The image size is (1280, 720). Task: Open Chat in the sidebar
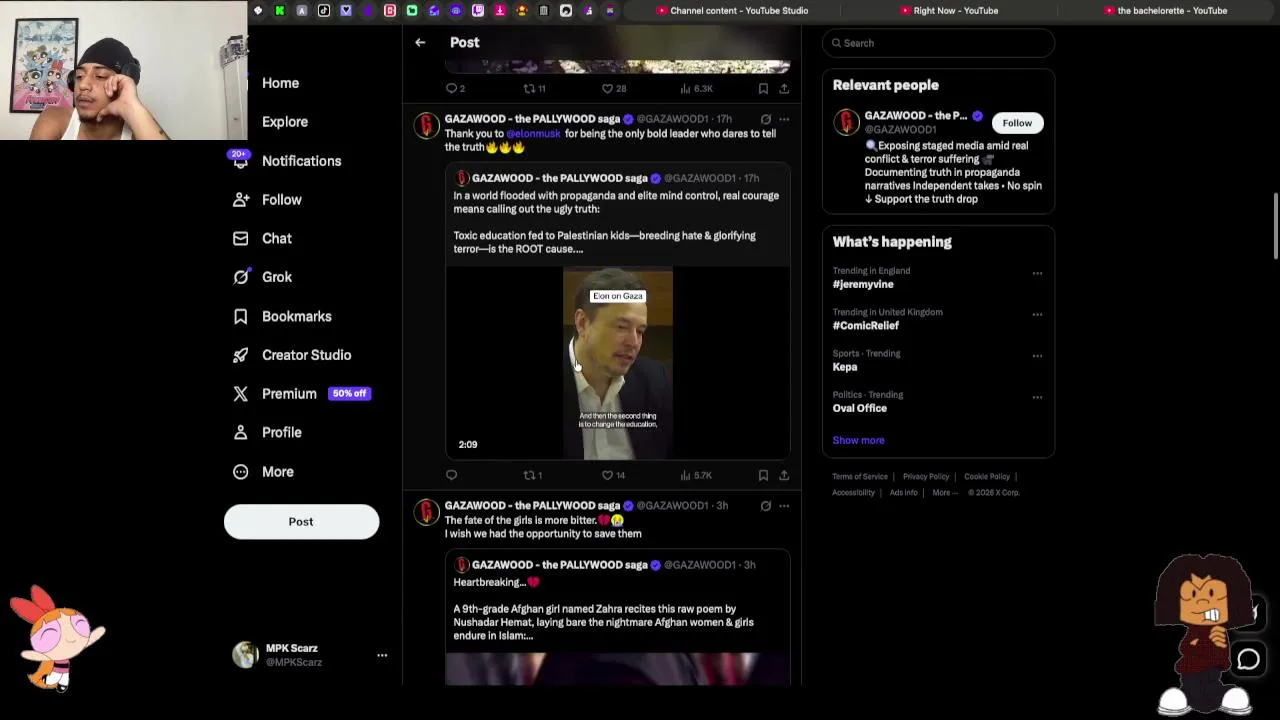point(276,239)
